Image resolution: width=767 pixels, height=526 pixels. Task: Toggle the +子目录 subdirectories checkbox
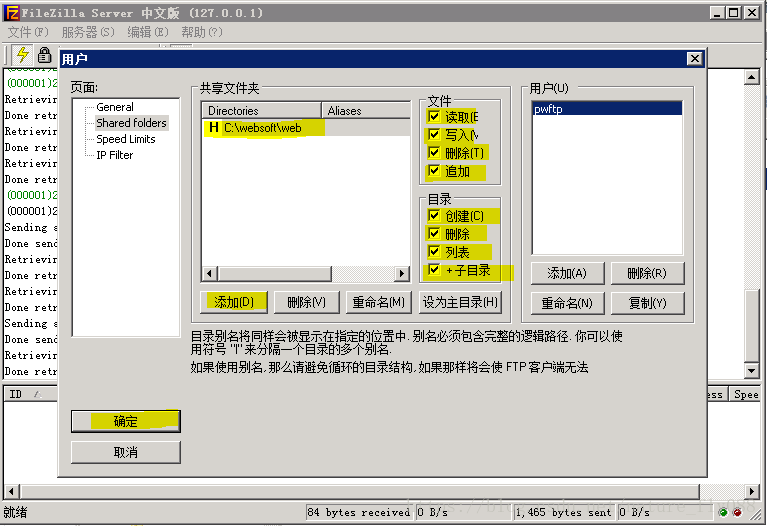[434, 269]
